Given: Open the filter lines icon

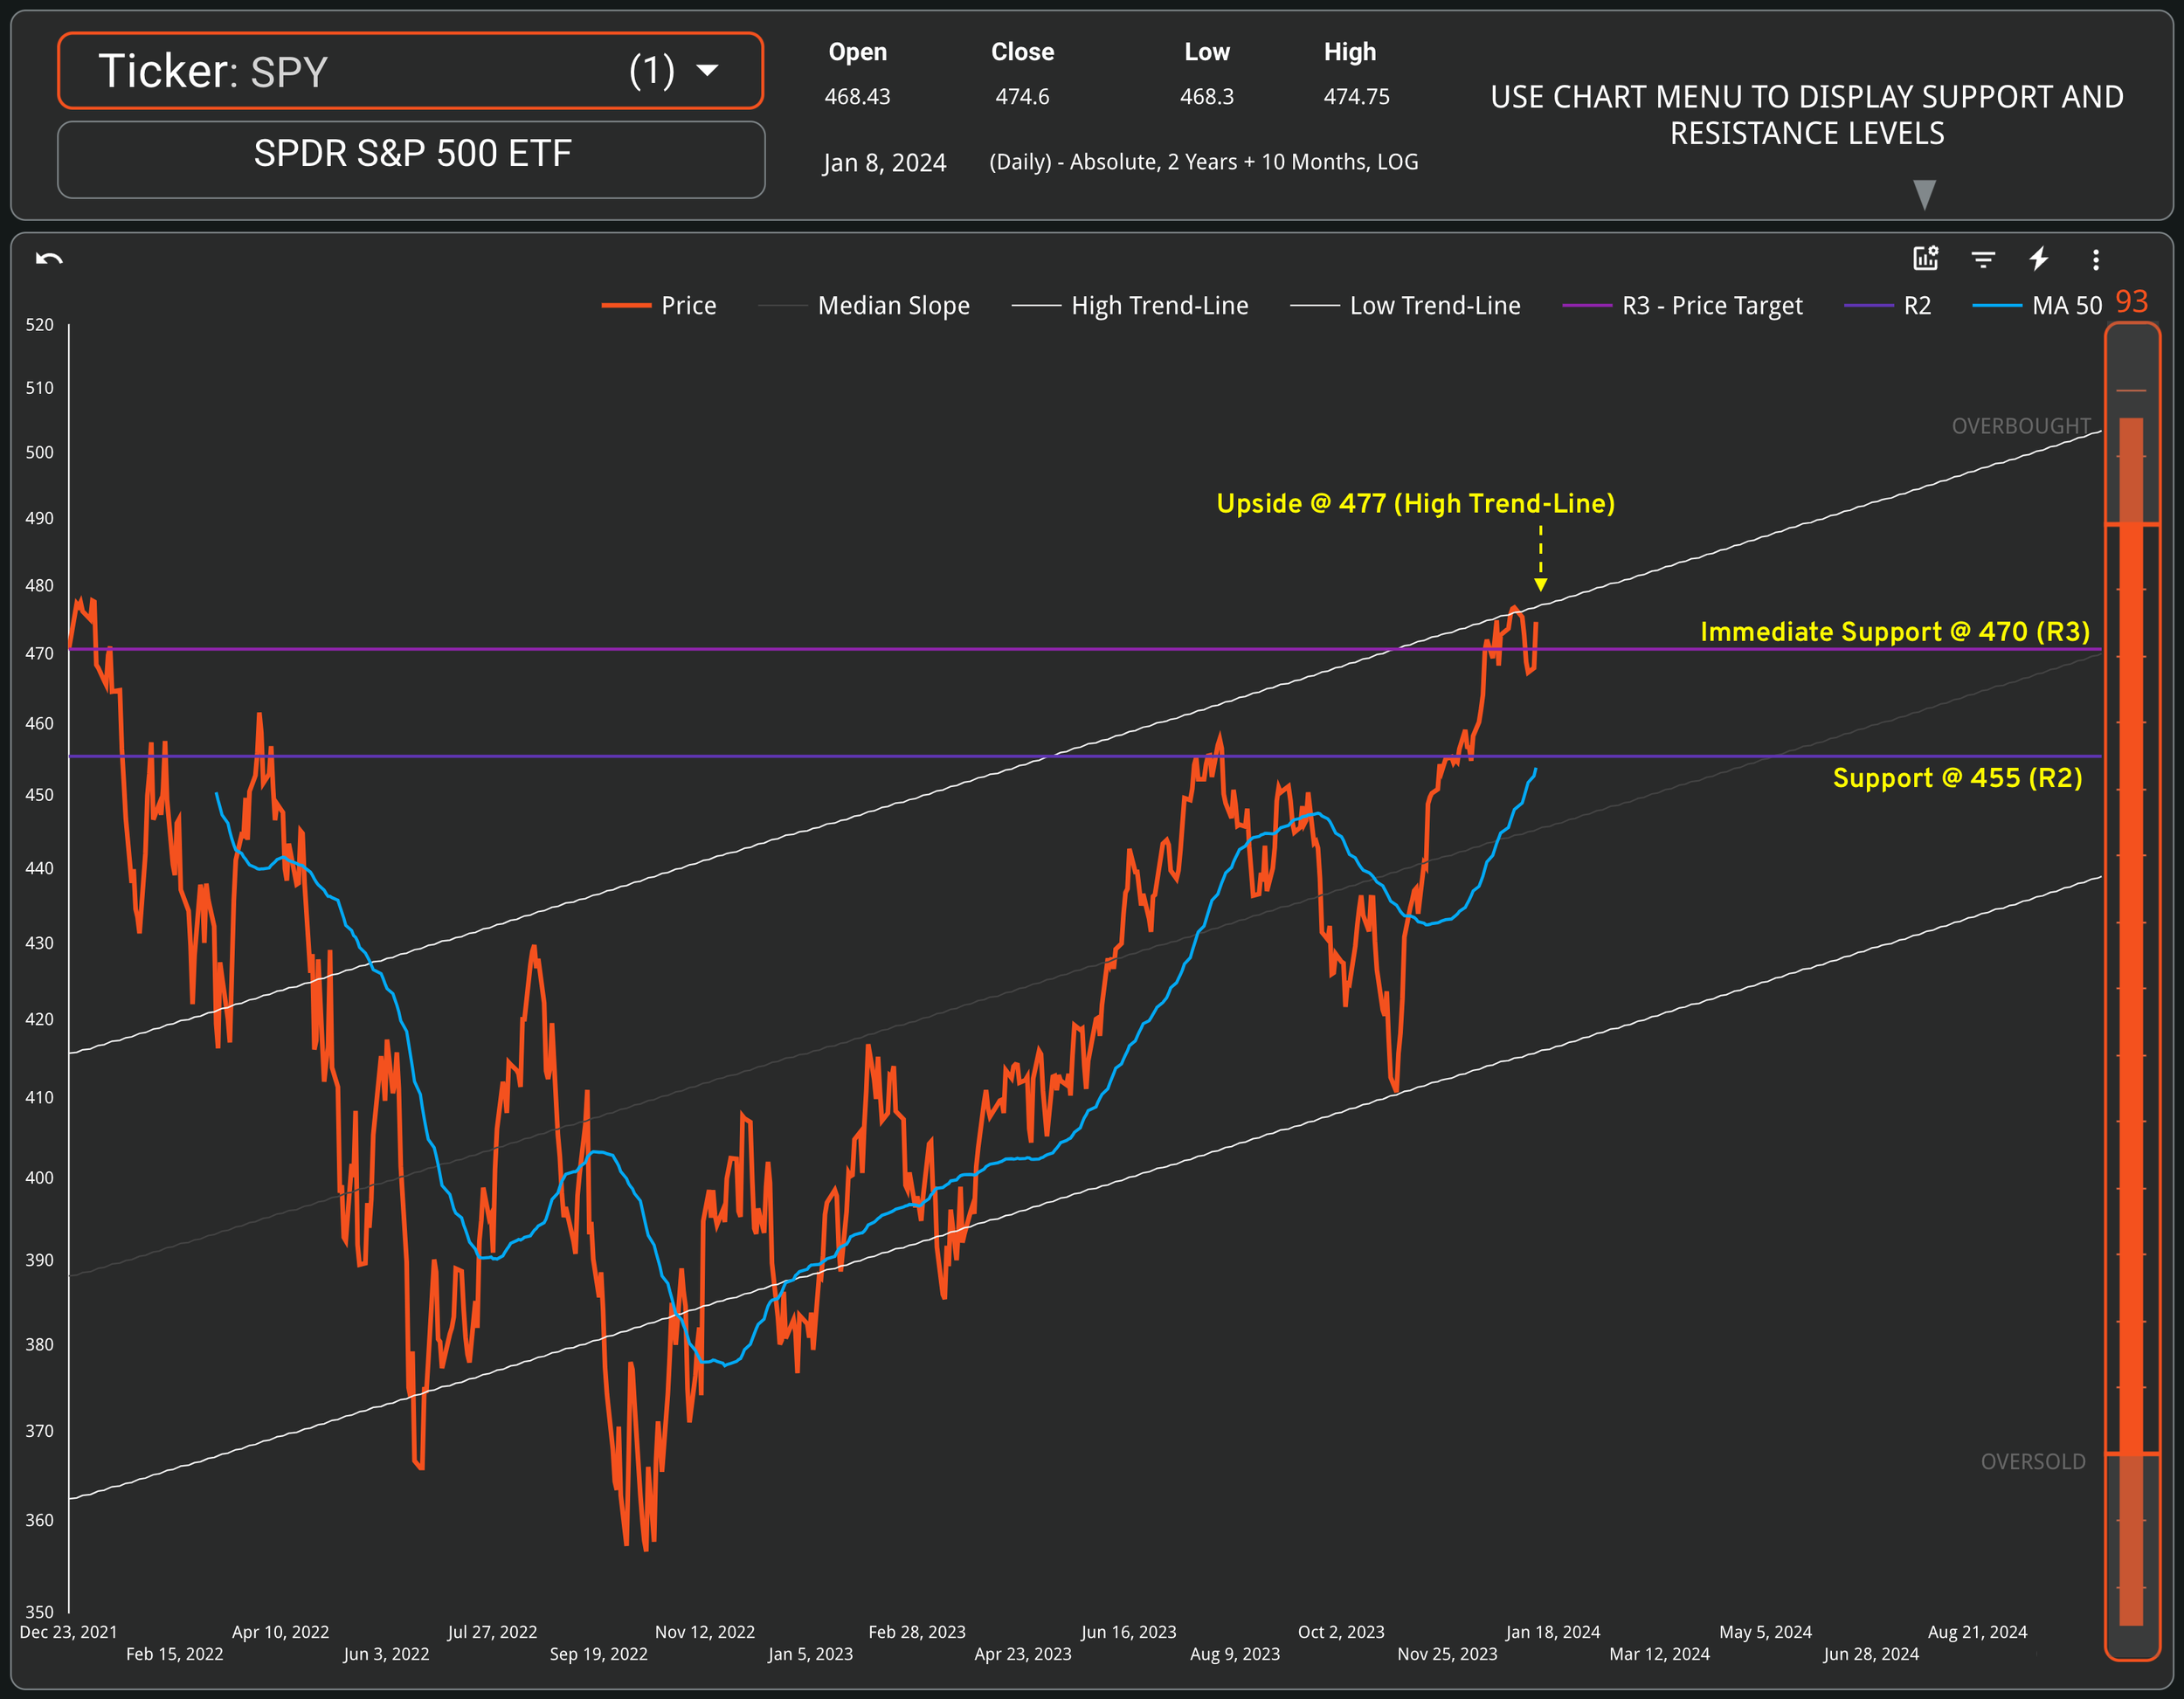Looking at the screenshot, I should 1983,260.
